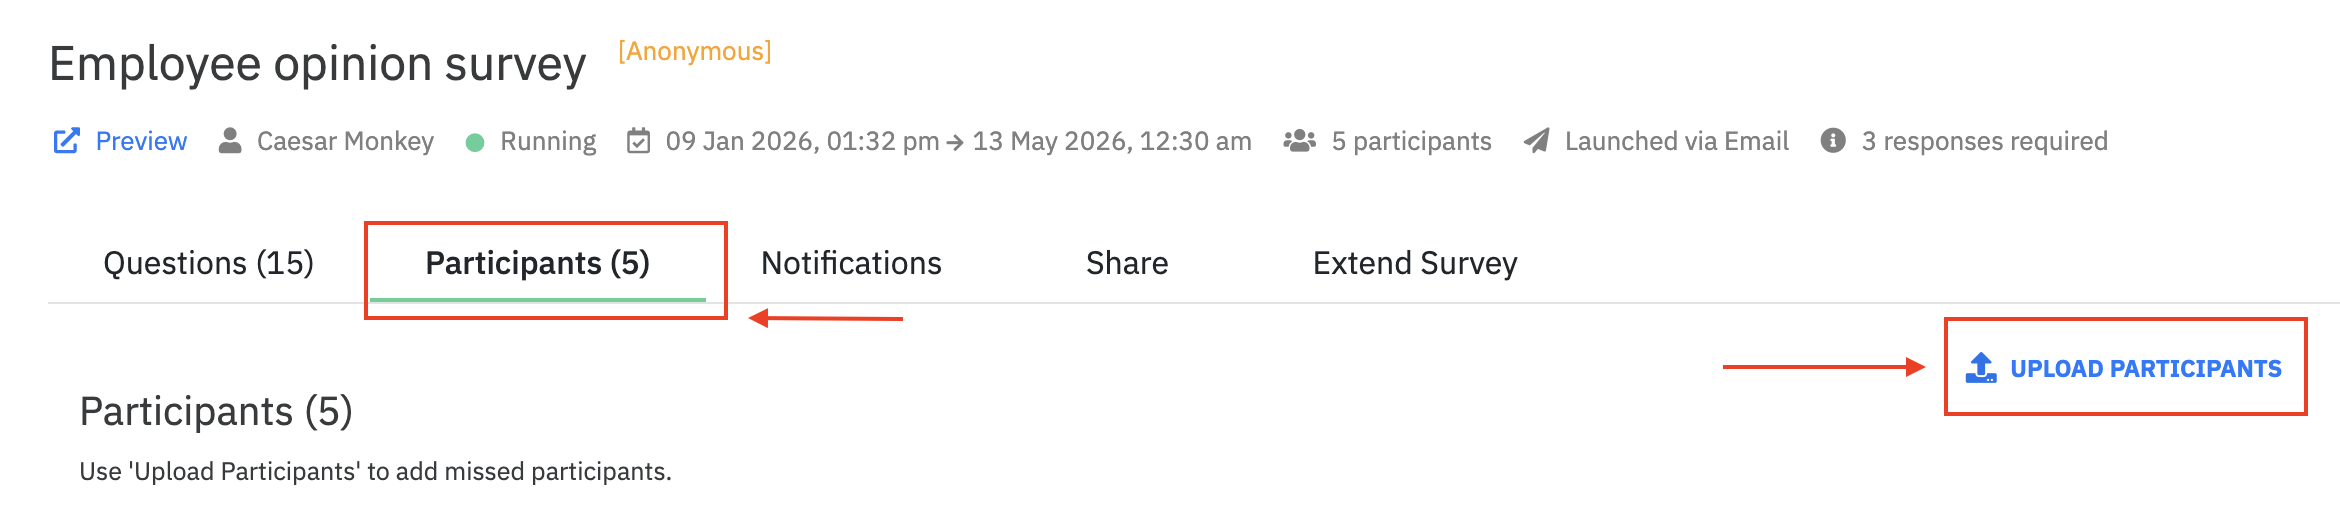
Task: Click the '3 responses required' text
Action: click(1984, 141)
